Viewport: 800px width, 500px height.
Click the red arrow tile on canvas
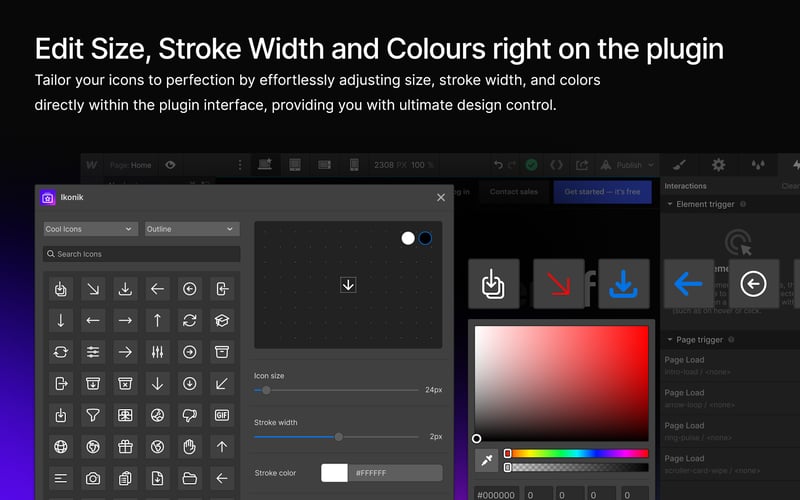(x=559, y=284)
